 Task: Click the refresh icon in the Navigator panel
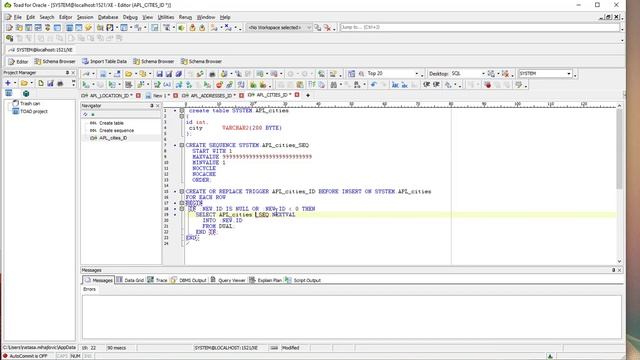point(86,115)
